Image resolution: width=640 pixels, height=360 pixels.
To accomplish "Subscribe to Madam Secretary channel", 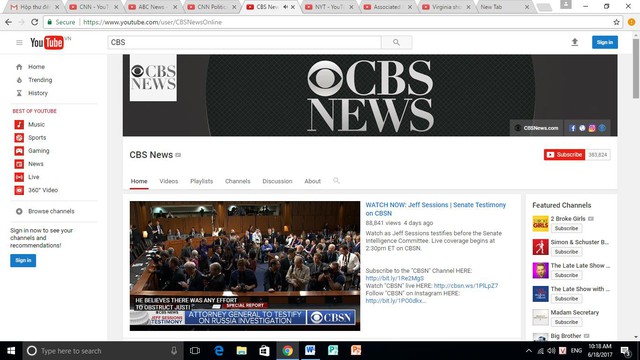I will coord(566,322).
